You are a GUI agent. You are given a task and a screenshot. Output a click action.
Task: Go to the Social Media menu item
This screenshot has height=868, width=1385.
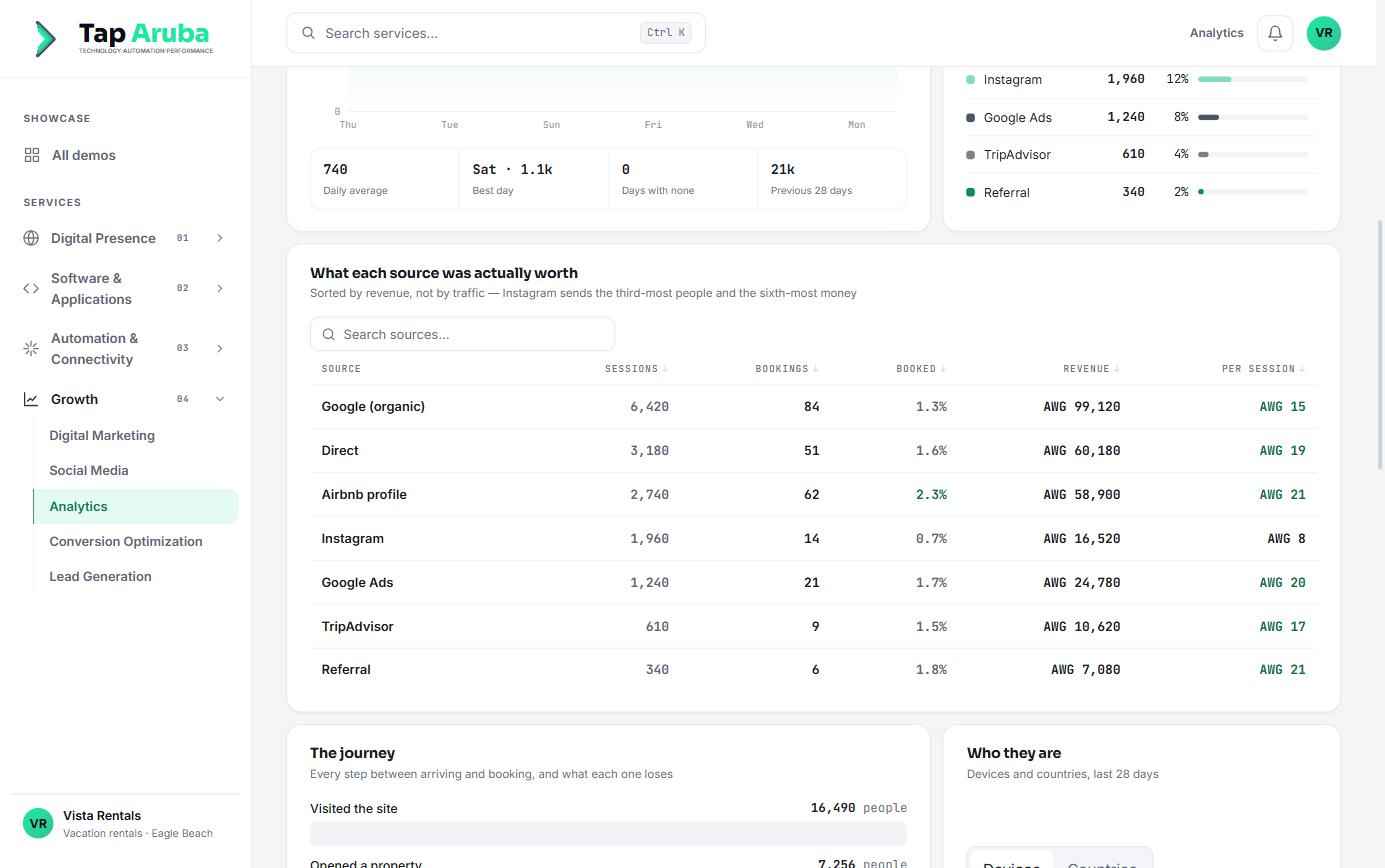pos(89,470)
